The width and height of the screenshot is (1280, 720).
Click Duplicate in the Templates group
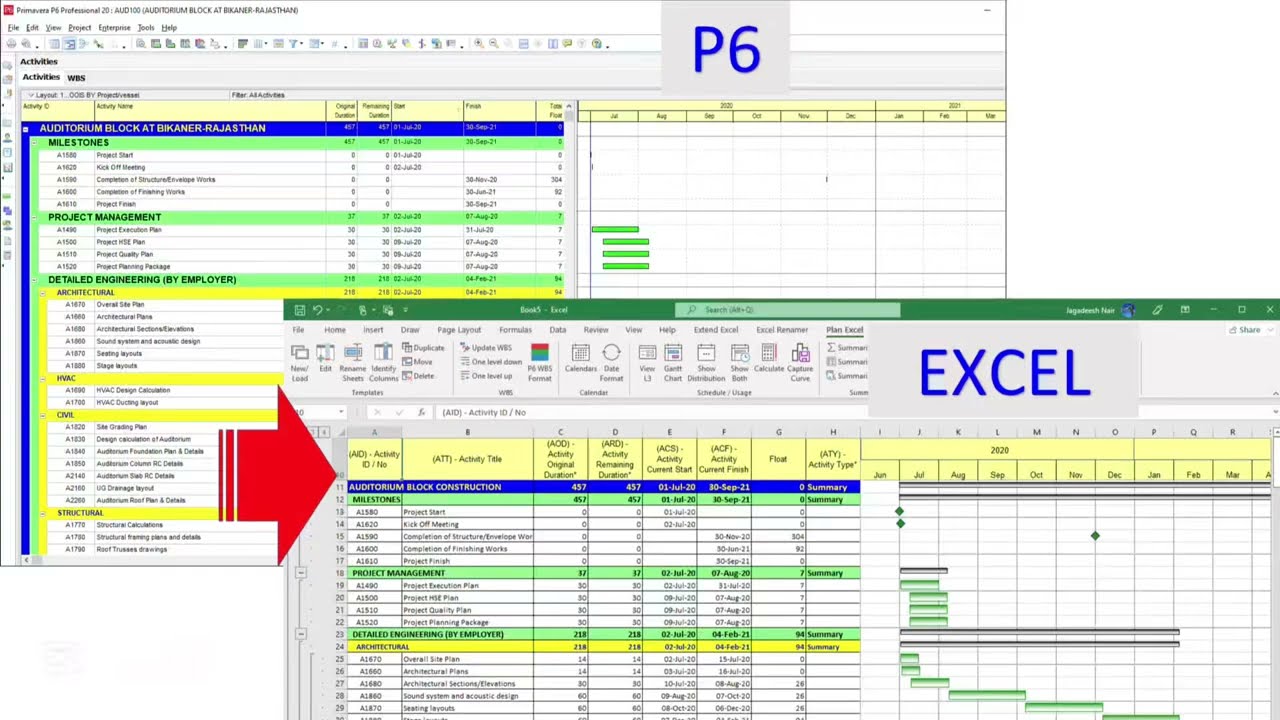[424, 348]
